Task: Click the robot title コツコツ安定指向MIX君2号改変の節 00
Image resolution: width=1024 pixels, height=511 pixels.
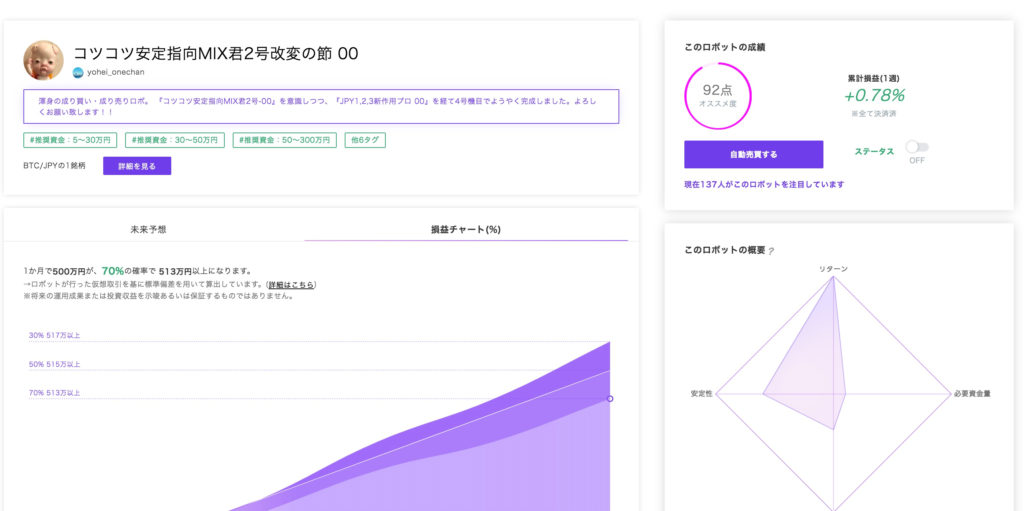Action: pyautogui.click(x=216, y=54)
